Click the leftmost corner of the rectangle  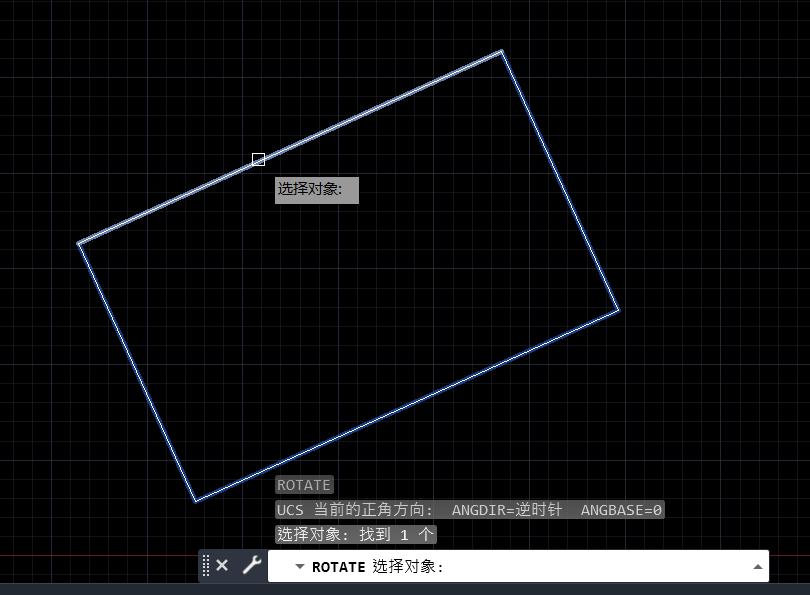point(79,243)
